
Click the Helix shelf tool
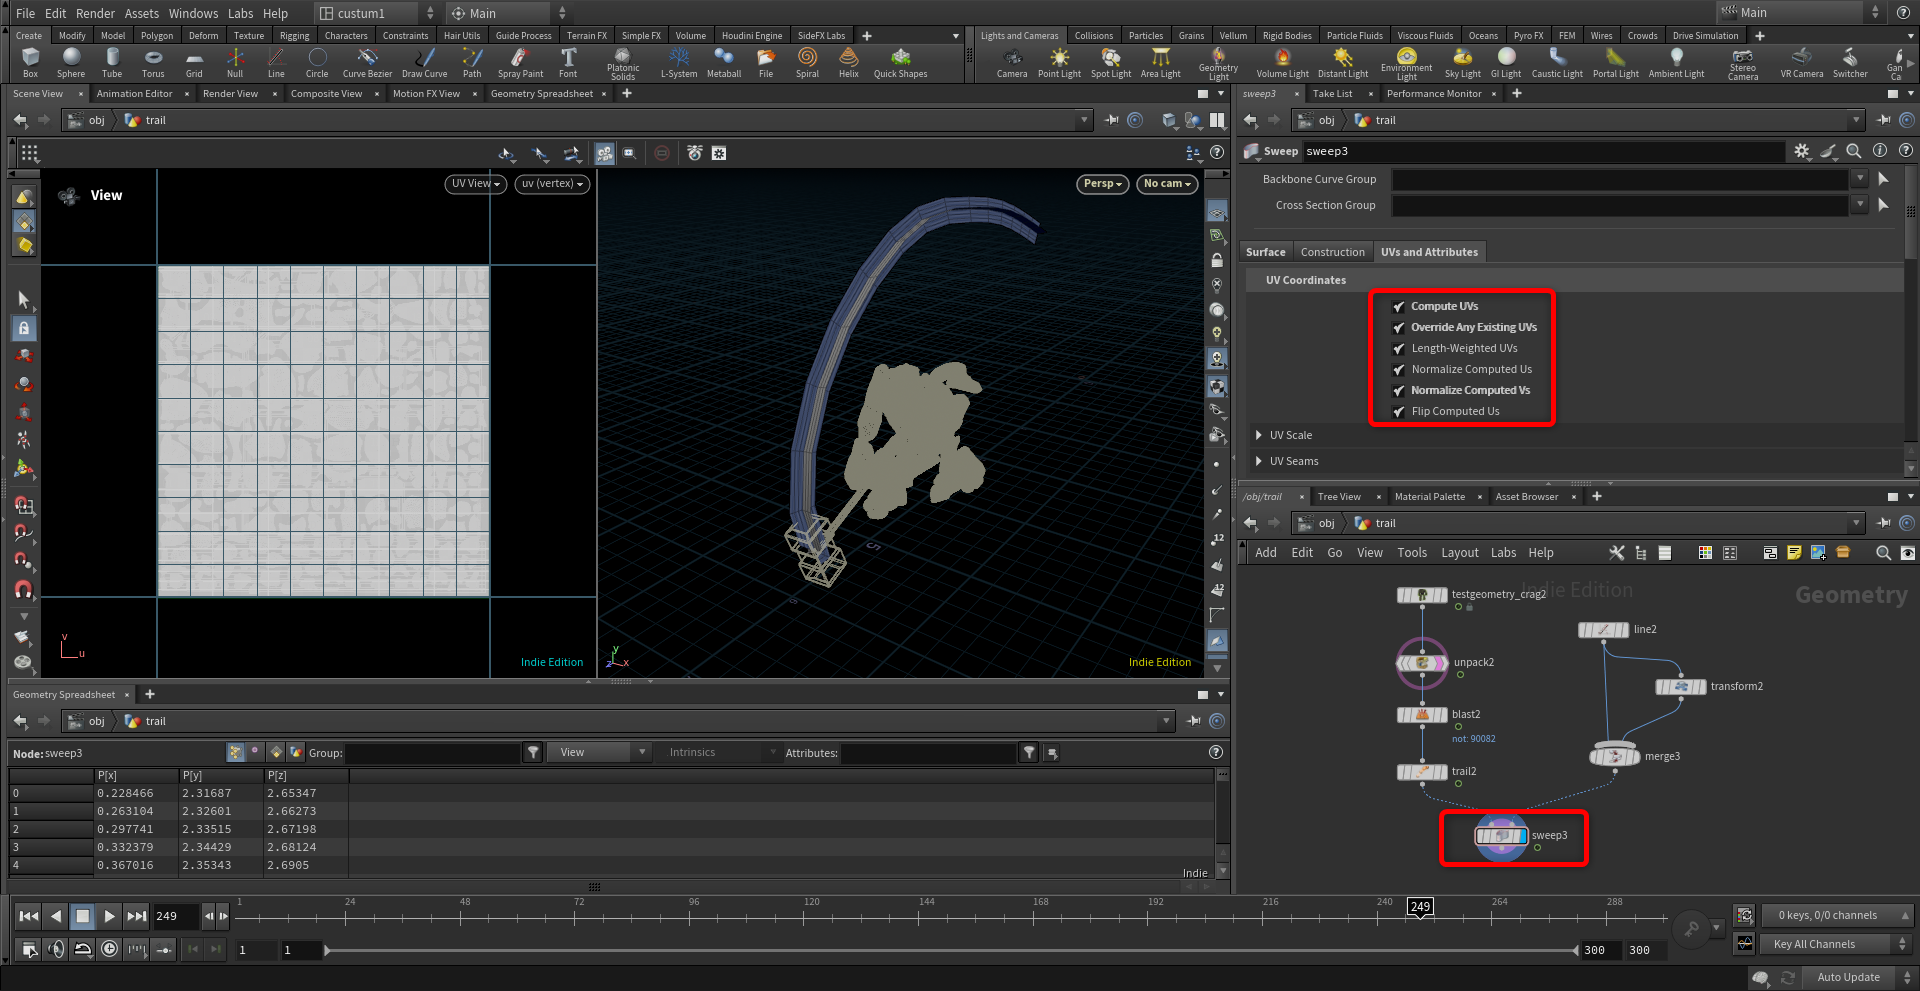coord(848,61)
